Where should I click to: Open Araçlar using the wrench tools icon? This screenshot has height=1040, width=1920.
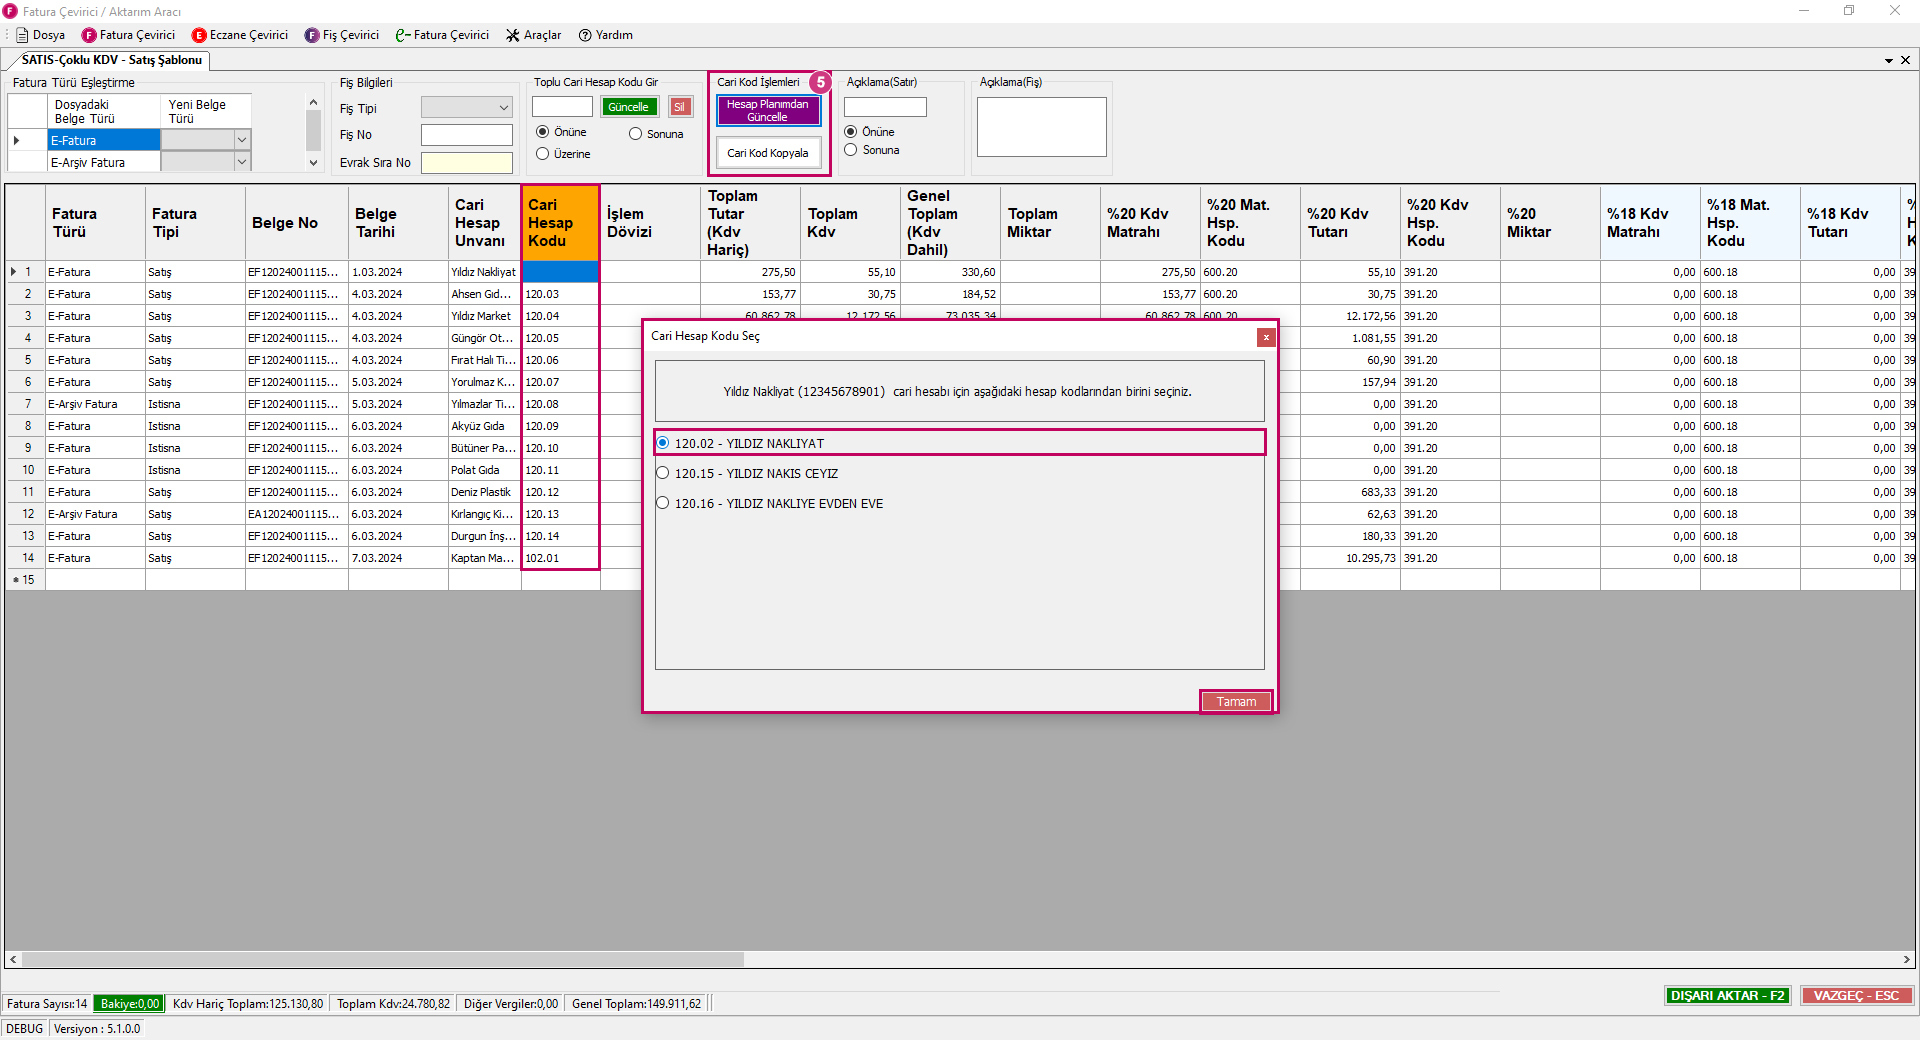coord(513,35)
